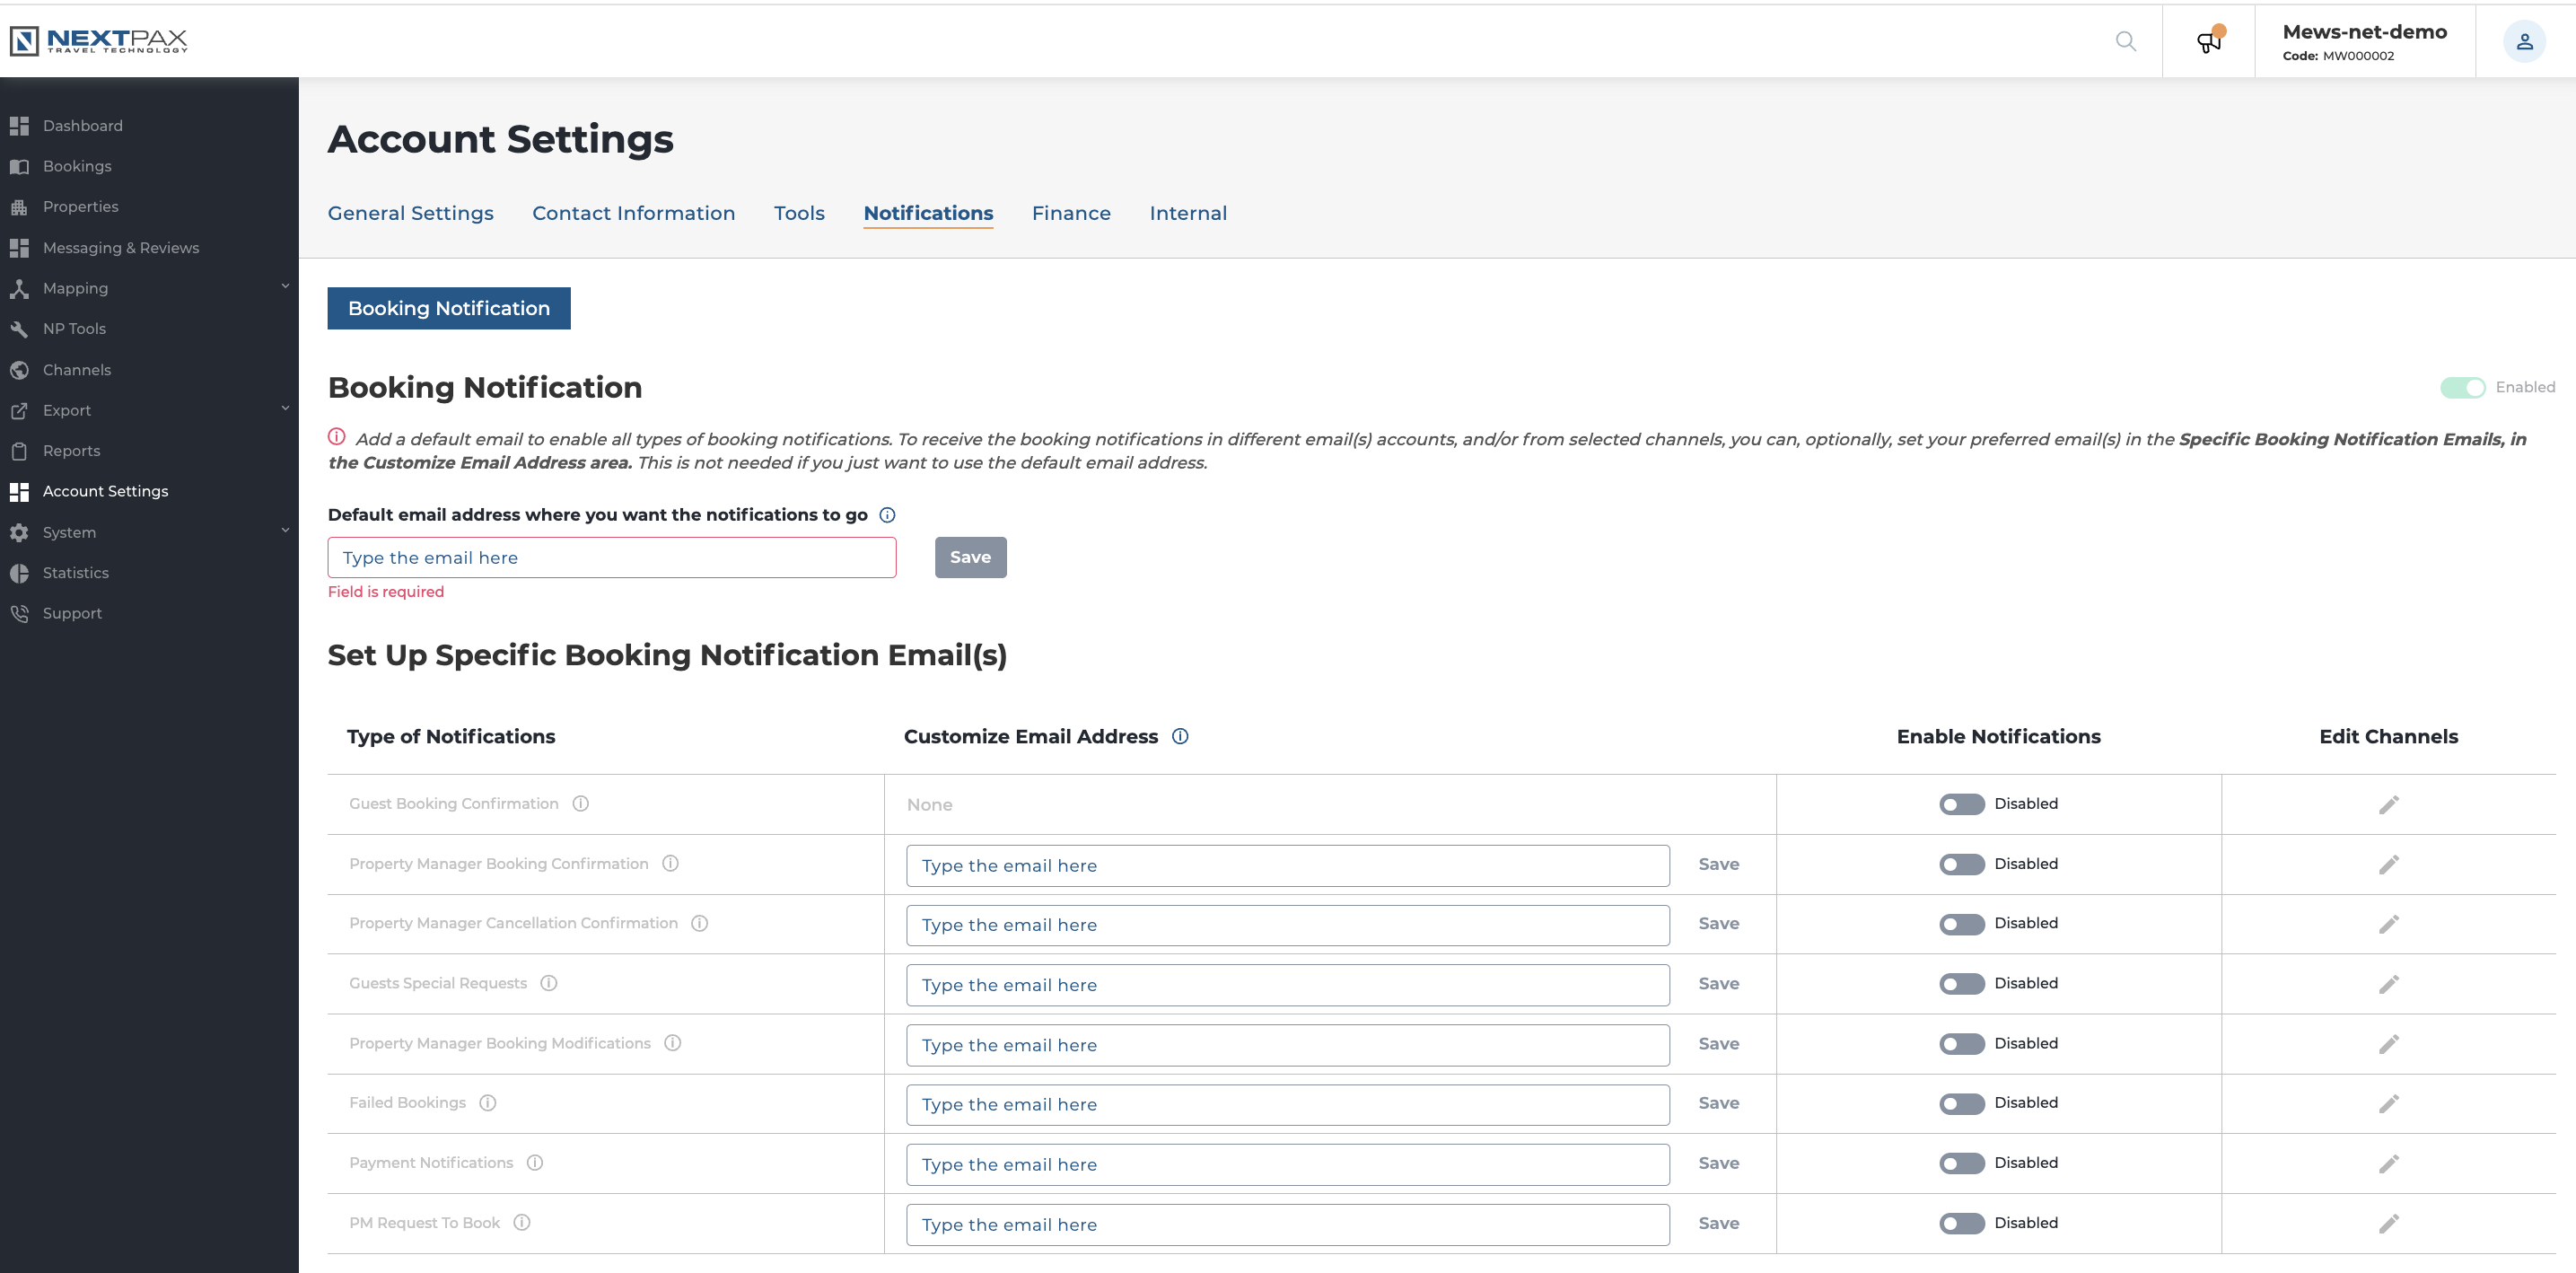Click info icon for Failed Bookings
The width and height of the screenshot is (2576, 1273).
coord(487,1103)
